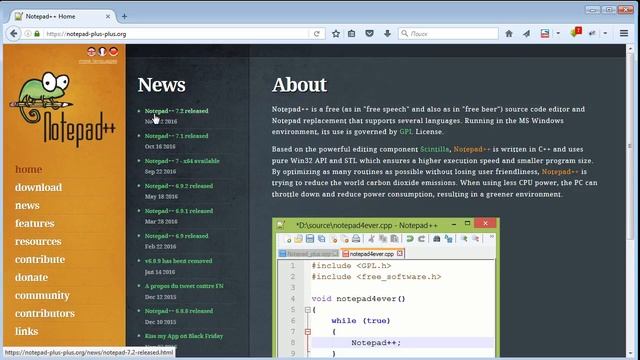Viewport: 640px width, 360px height.
Task: Open the community sidebar menu item
Action: point(42,295)
